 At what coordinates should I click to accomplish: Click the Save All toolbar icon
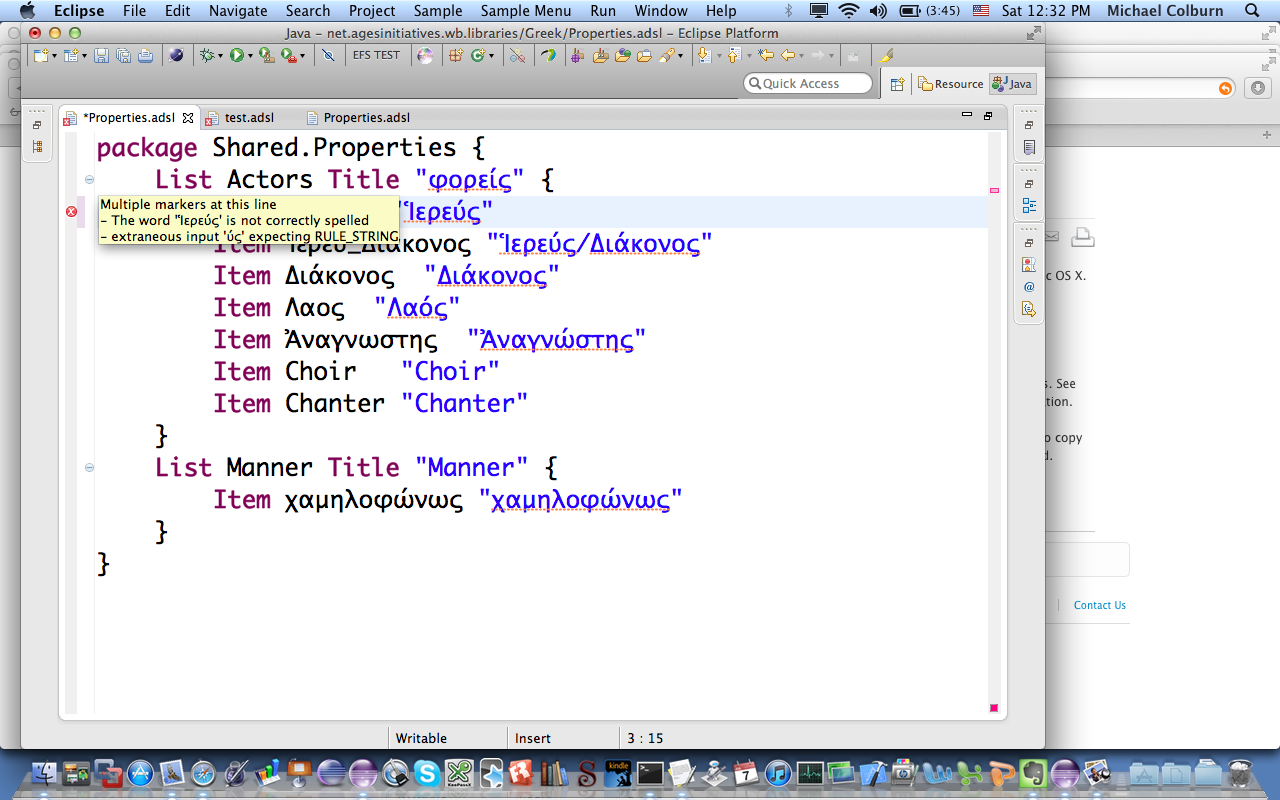123,55
